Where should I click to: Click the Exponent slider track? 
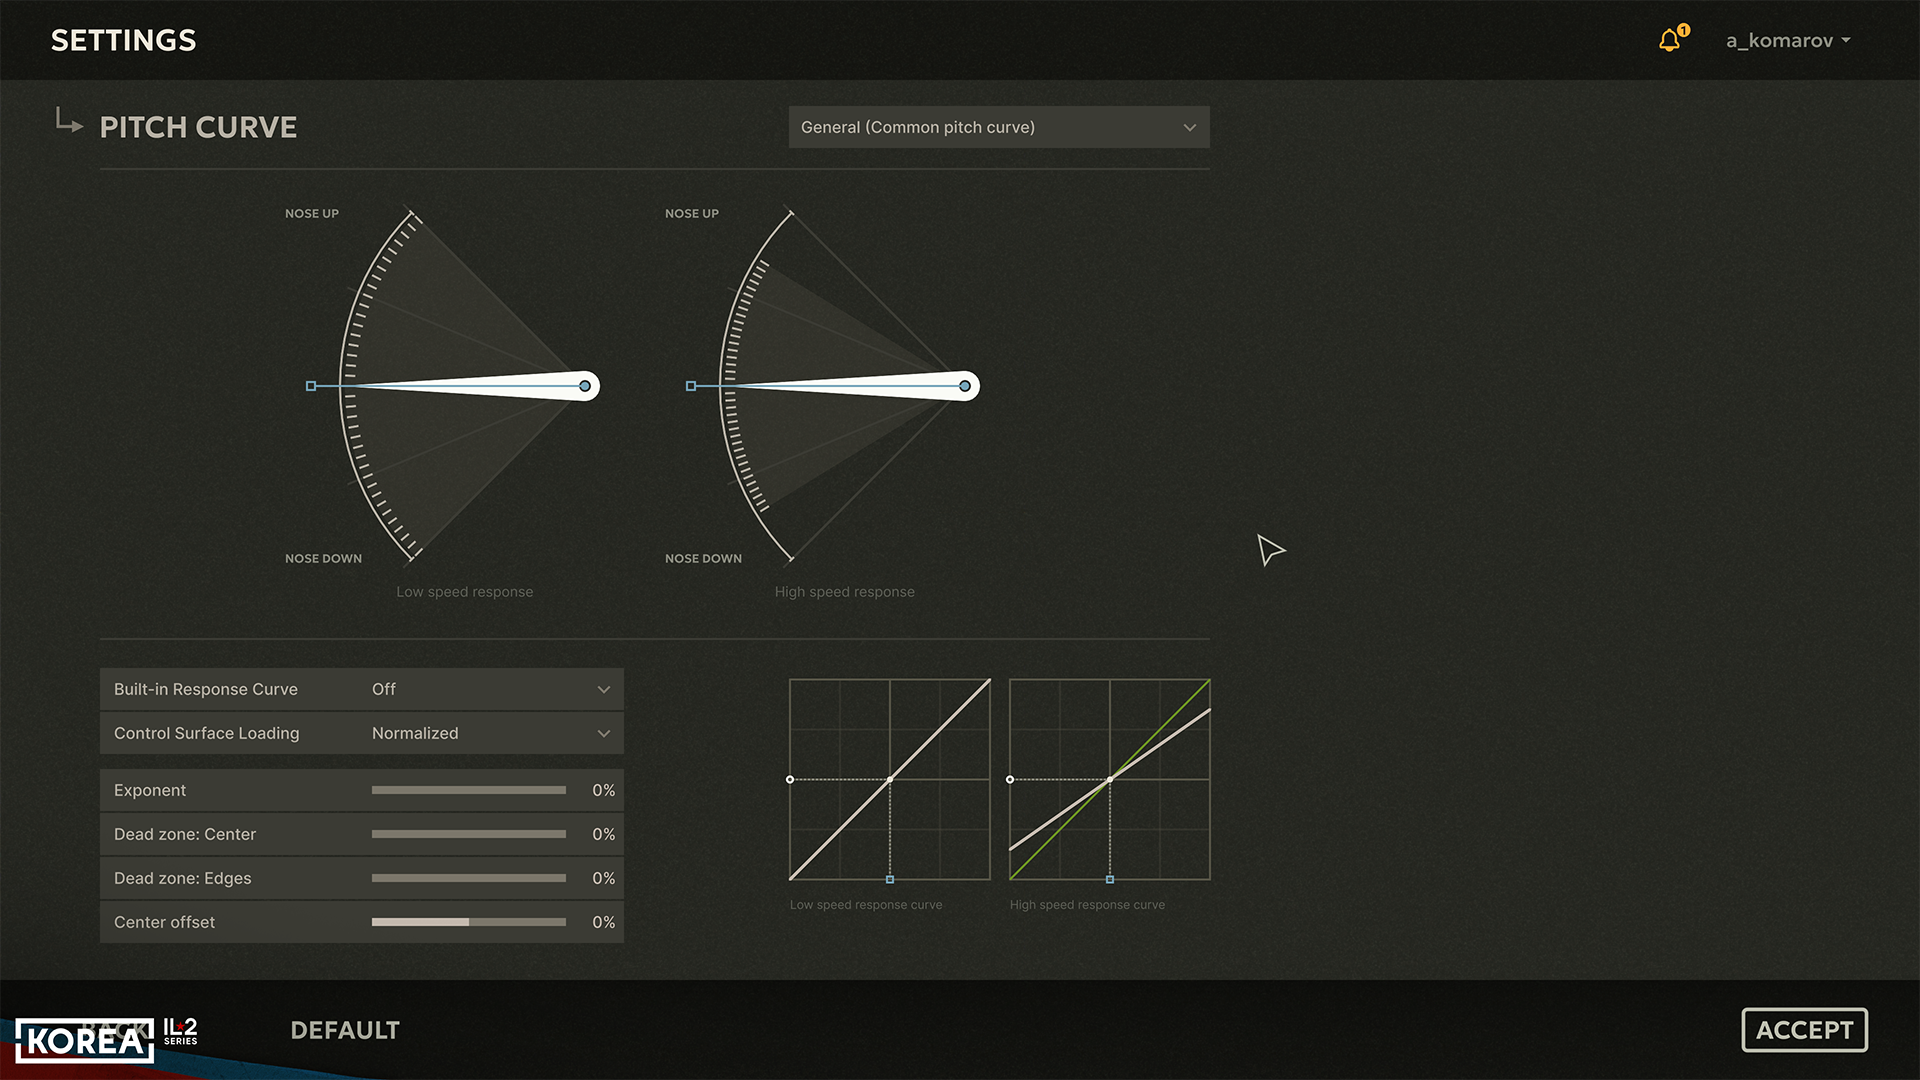pos(468,790)
